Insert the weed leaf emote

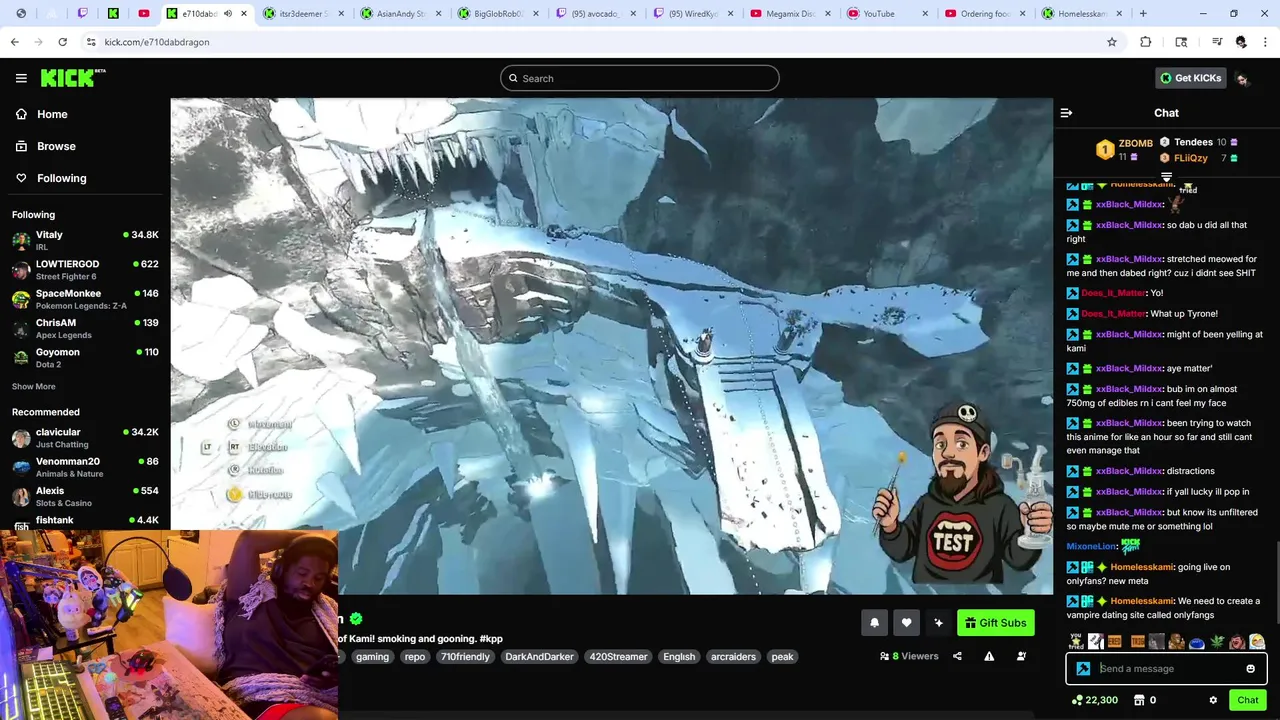pyautogui.click(x=1217, y=642)
